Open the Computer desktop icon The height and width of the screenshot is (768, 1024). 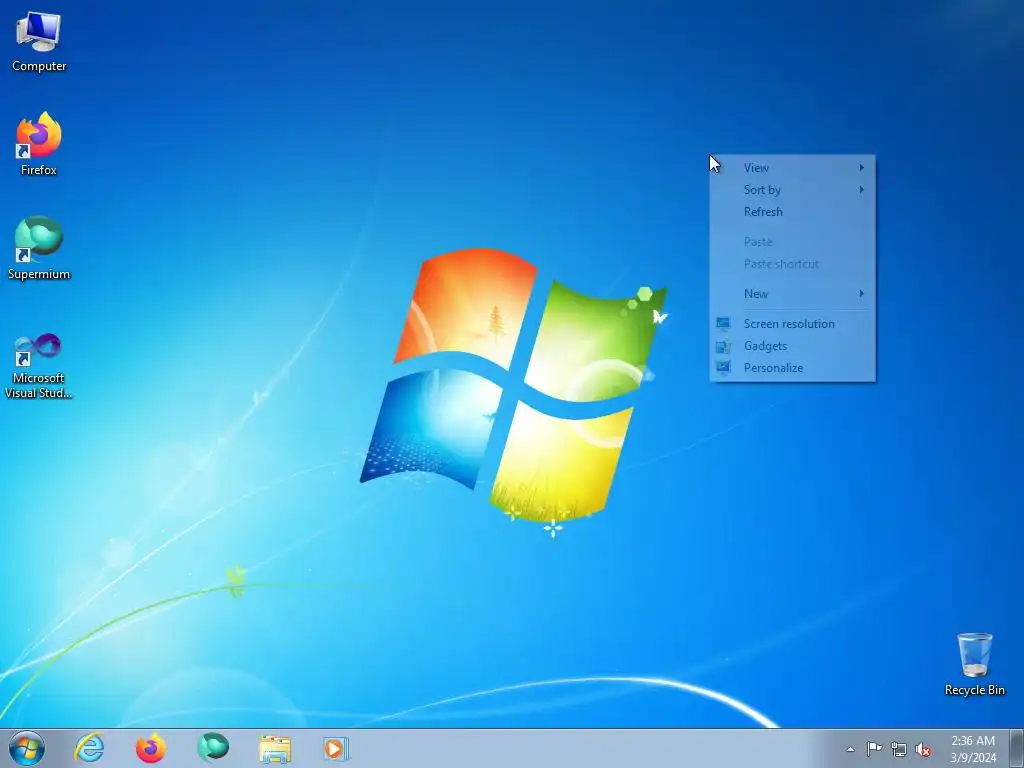click(x=39, y=42)
